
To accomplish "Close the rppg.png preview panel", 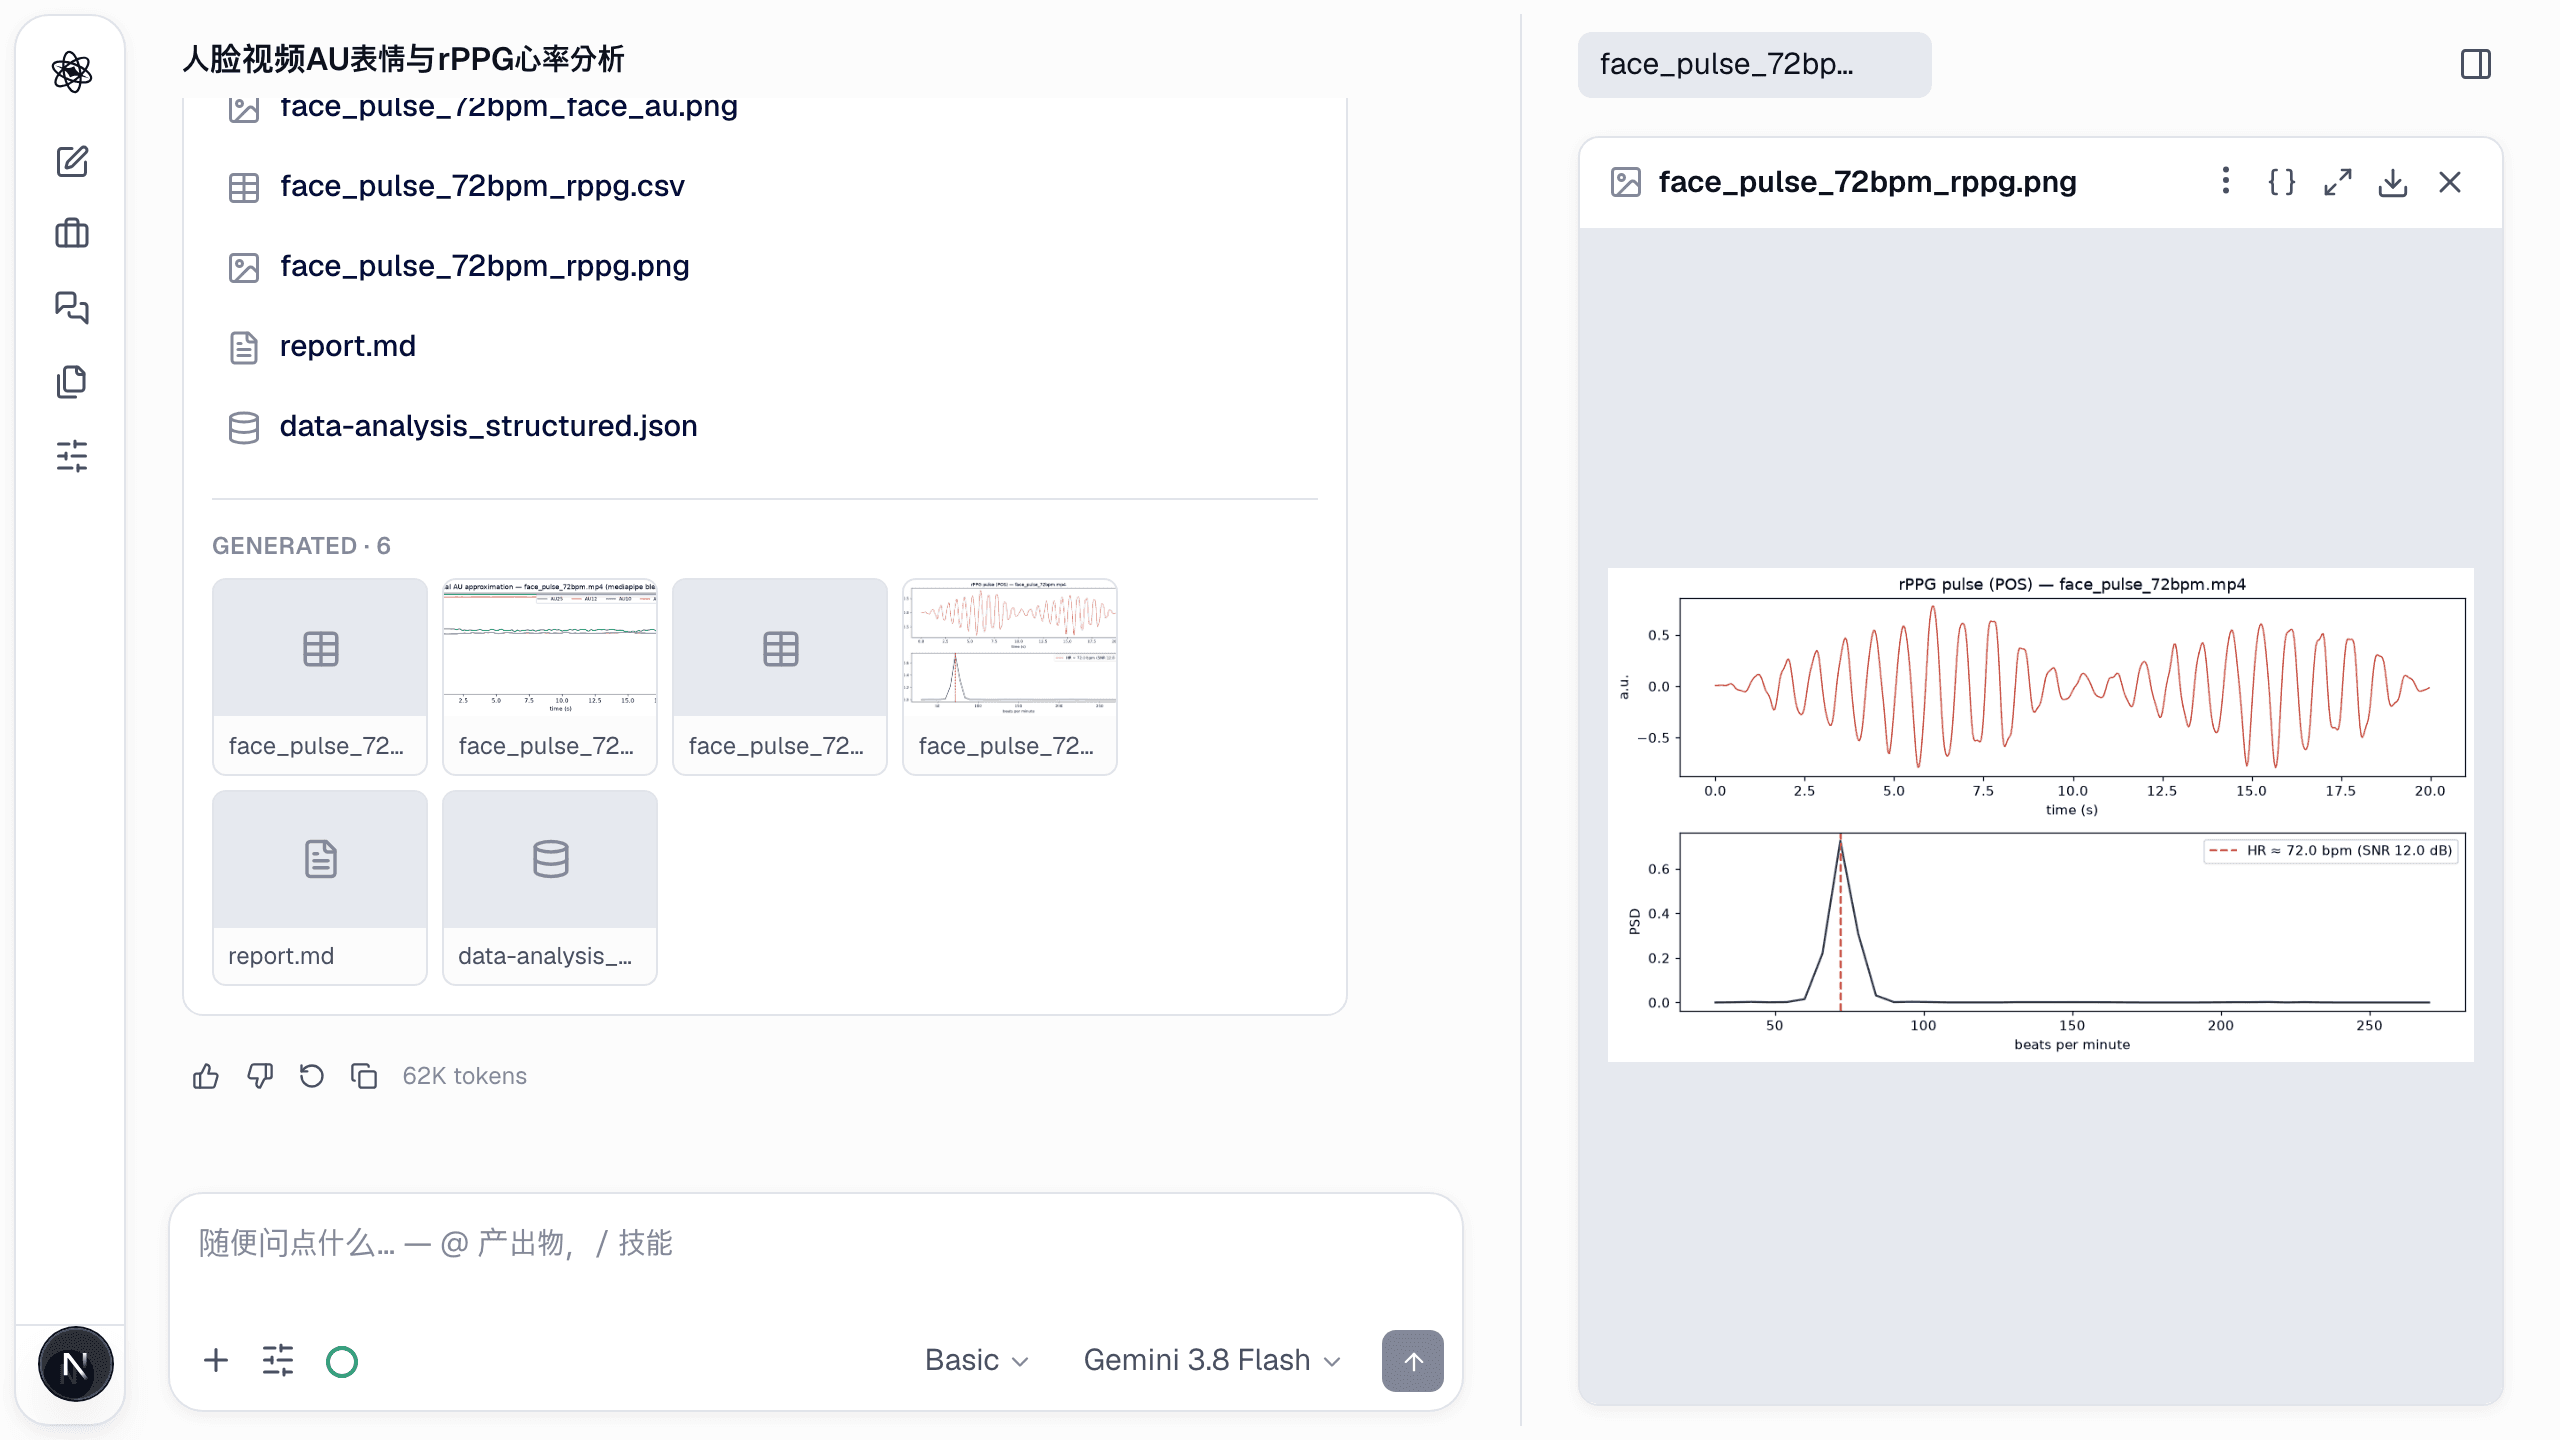I will (2450, 182).
